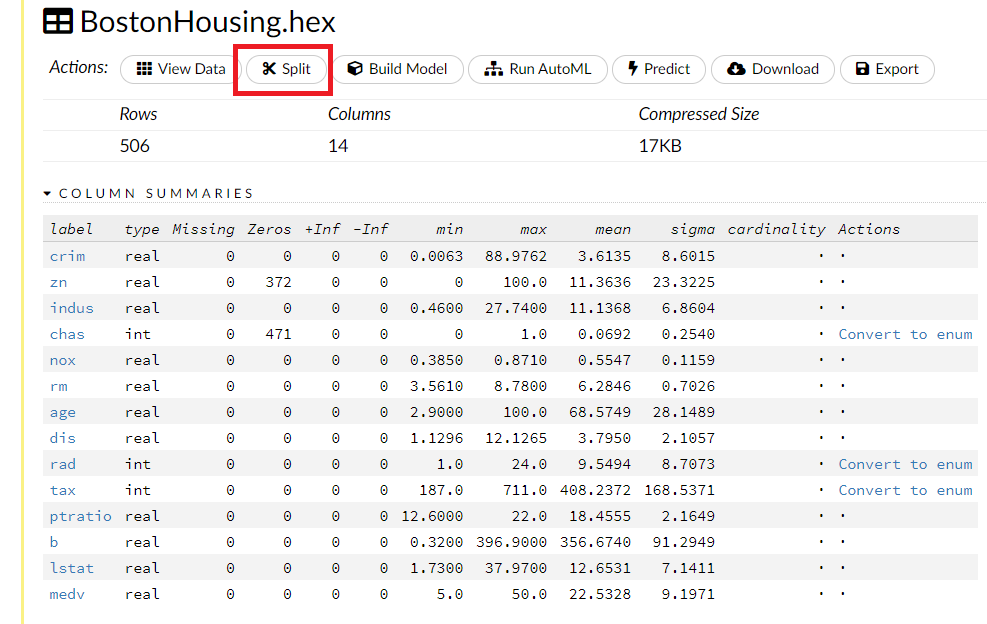987x624 pixels.
Task: Click the table icon beside BostonHousing.hex
Action: 58,22
